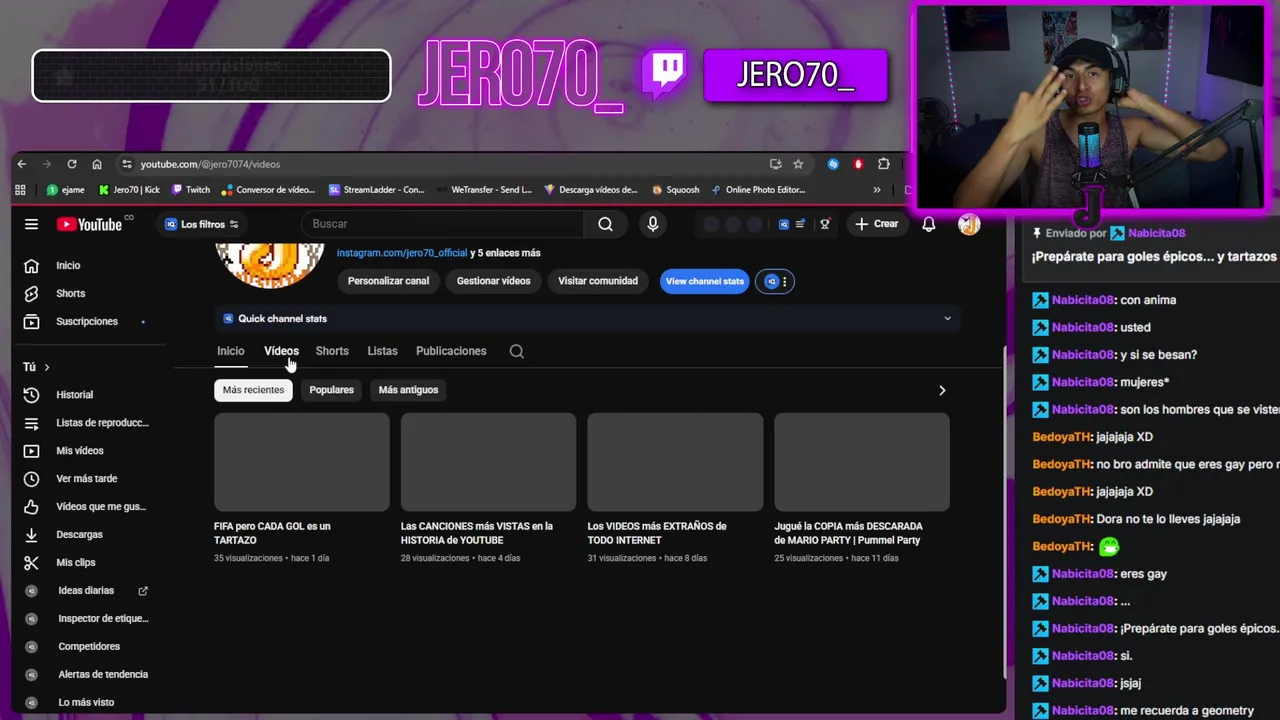
Task: Open Ideas diarias vidIQ sidebar item
Action: tap(86, 591)
